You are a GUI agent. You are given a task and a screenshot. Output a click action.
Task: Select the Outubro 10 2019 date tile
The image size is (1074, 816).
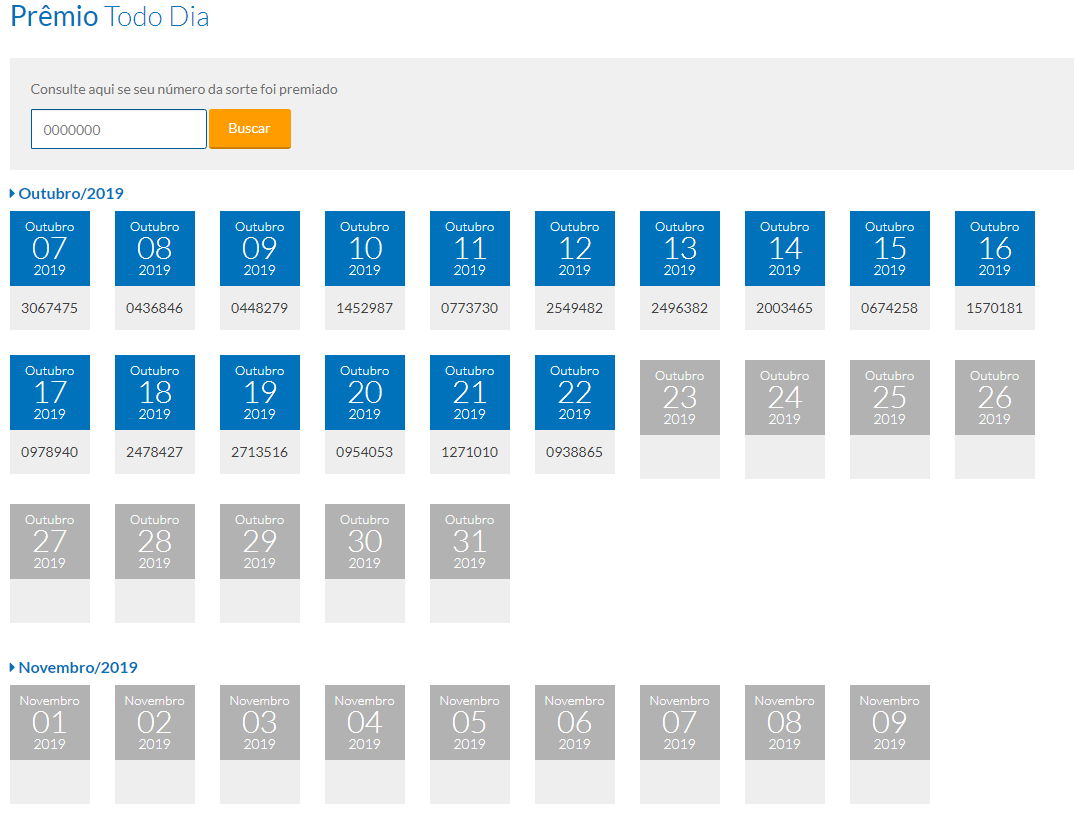coord(365,249)
